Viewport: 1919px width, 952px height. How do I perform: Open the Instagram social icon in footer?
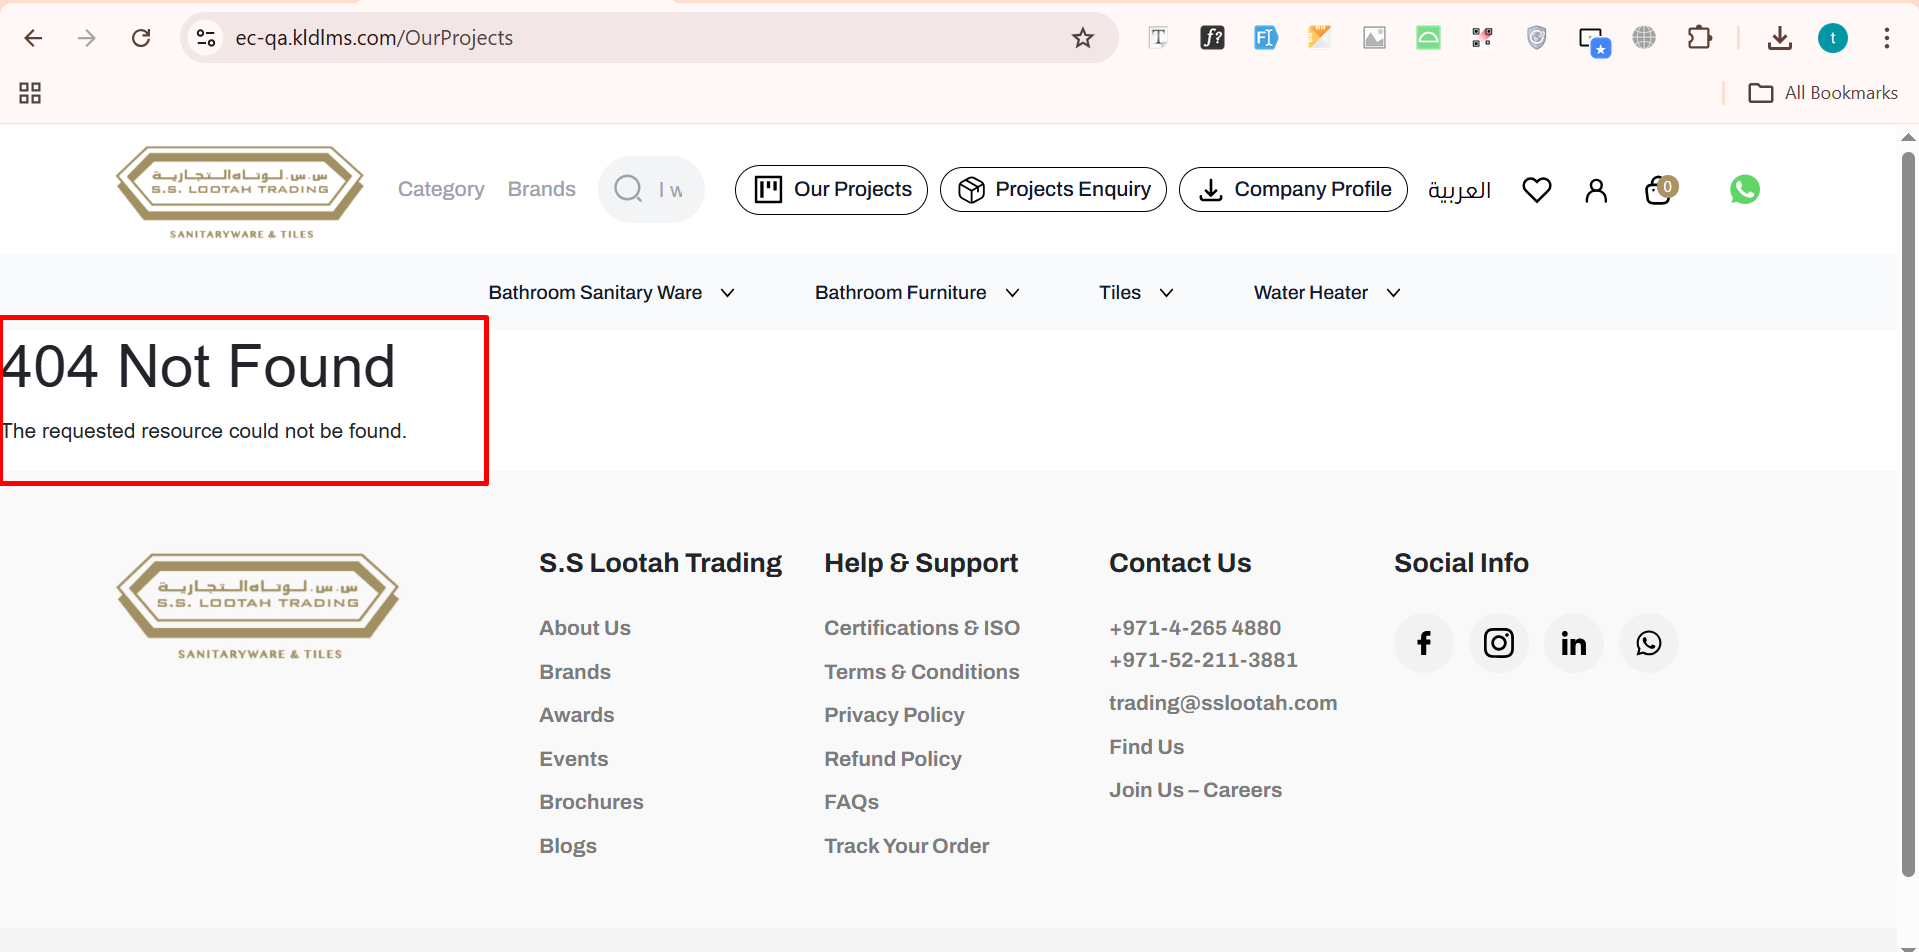click(x=1498, y=643)
